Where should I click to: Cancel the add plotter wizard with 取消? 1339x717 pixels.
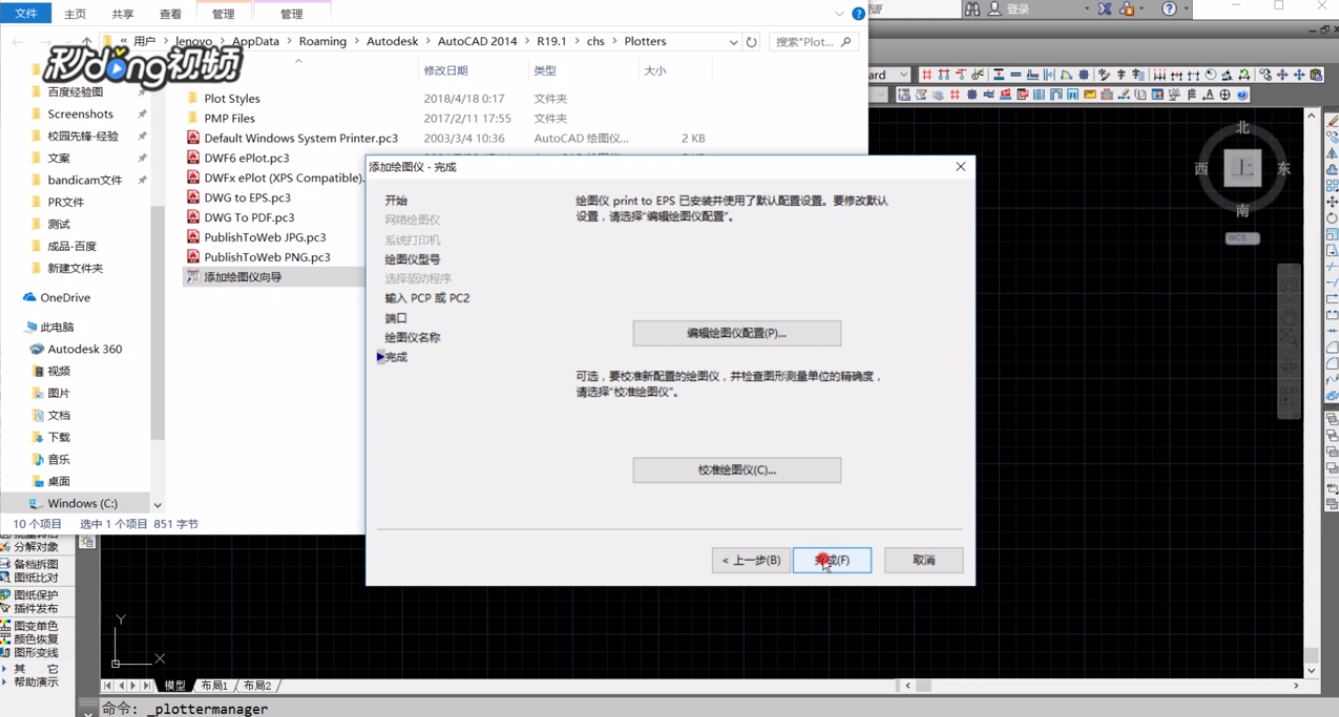click(924, 560)
